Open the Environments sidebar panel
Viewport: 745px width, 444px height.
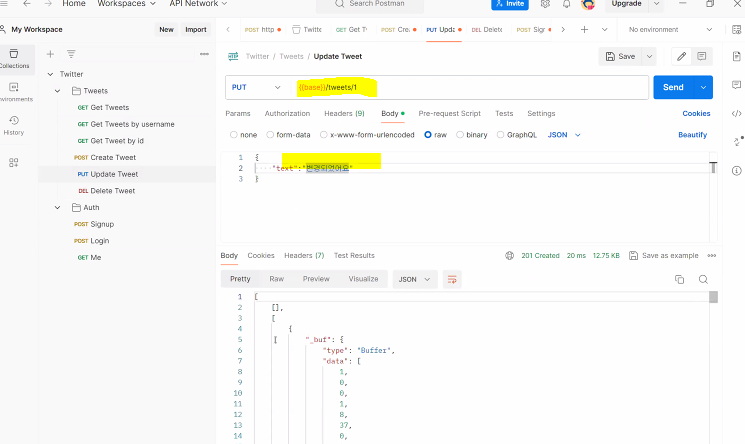click(x=14, y=92)
